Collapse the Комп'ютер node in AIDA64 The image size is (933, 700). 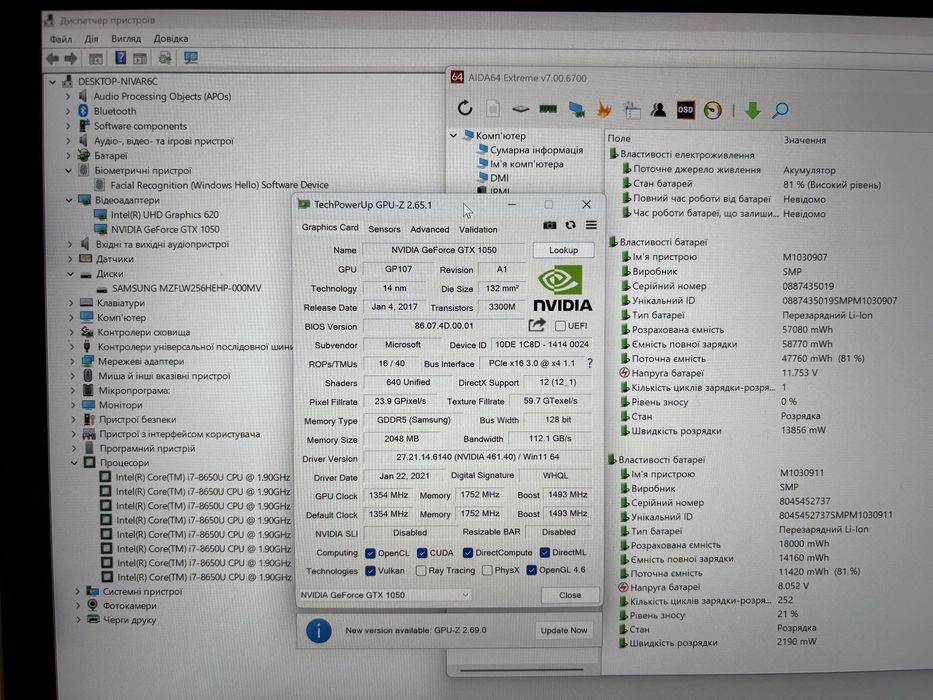[453, 136]
